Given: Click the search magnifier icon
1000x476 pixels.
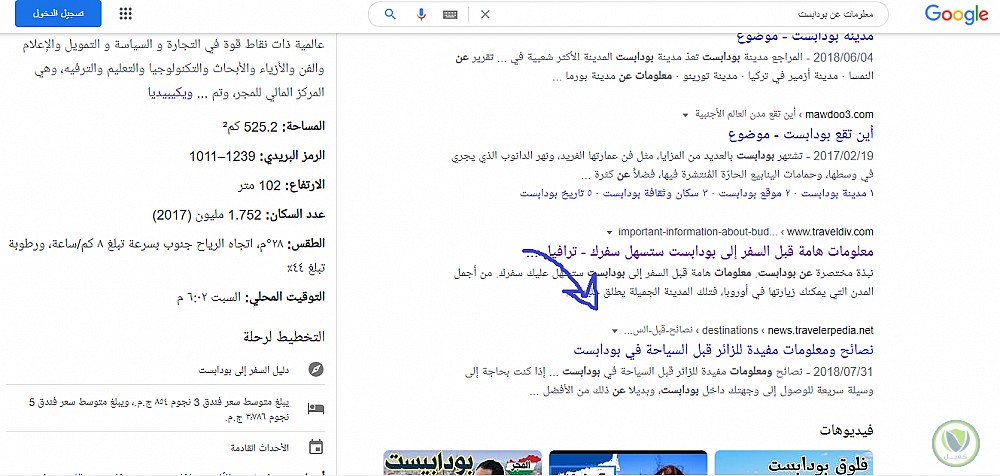Looking at the screenshot, I should point(391,14).
